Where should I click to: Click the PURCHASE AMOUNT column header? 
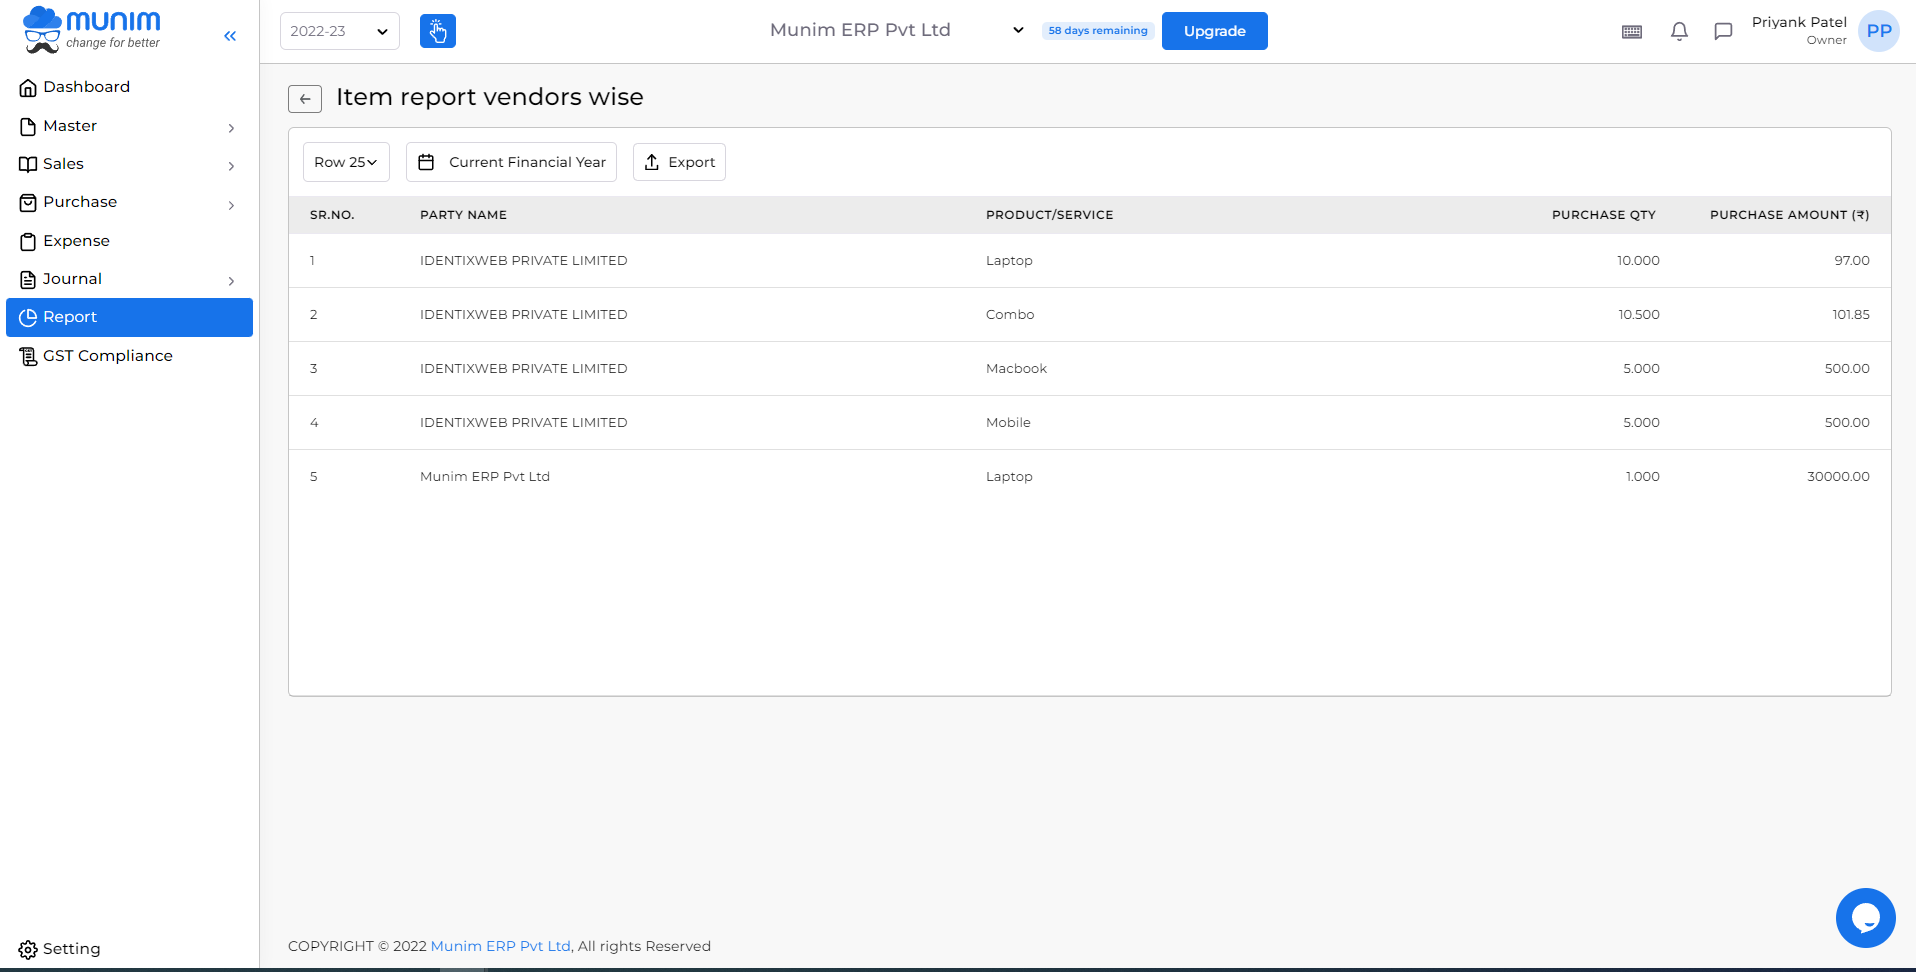point(1789,215)
